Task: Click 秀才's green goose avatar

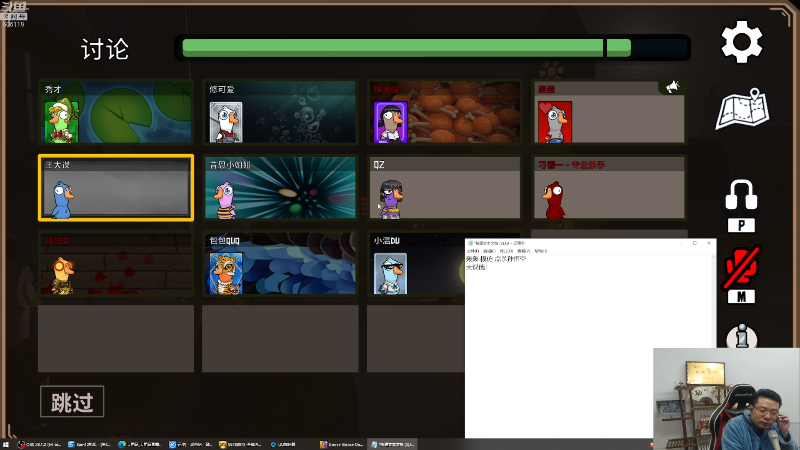Action: tap(61, 121)
